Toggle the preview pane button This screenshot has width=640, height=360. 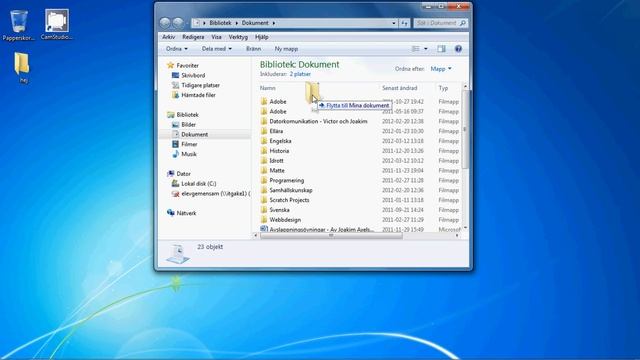point(441,49)
